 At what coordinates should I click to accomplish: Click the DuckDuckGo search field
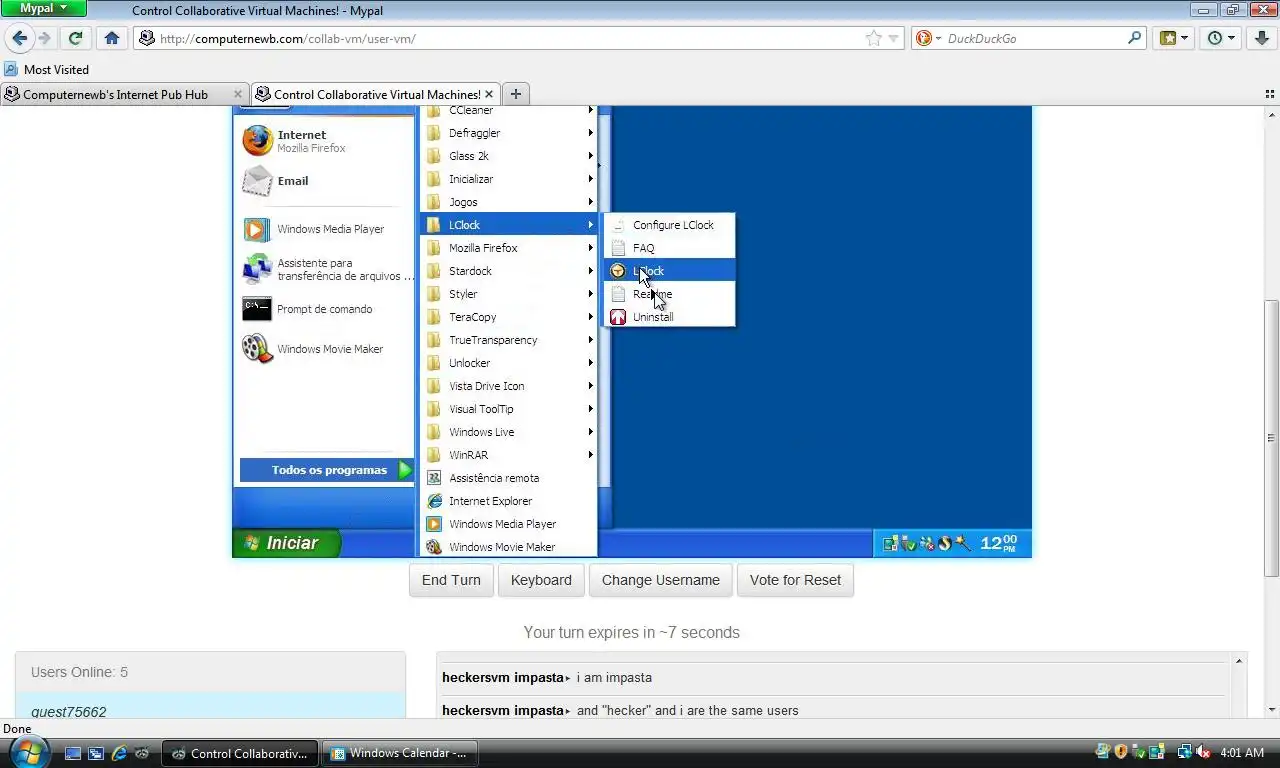[x=1033, y=38]
